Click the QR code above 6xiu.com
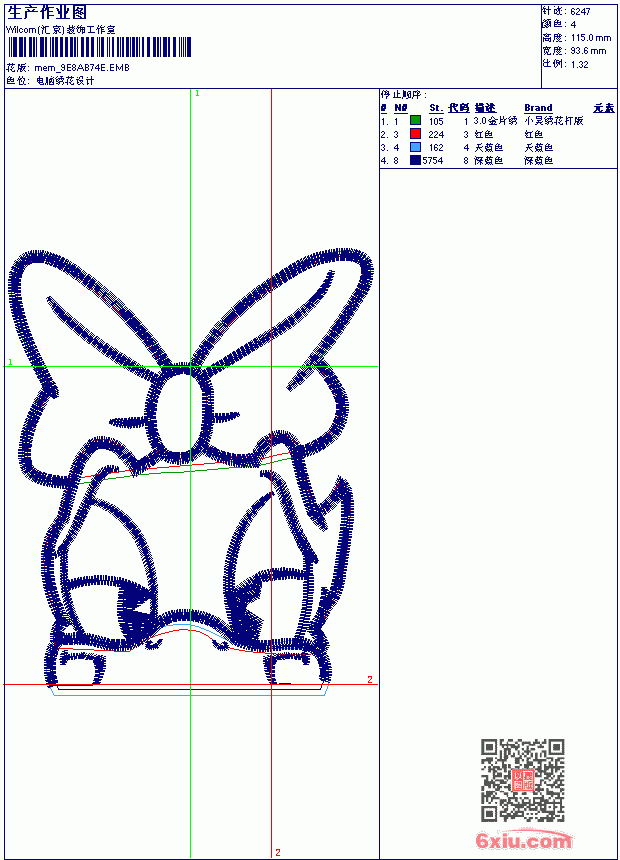The width and height of the screenshot is (620, 860). (x=523, y=780)
